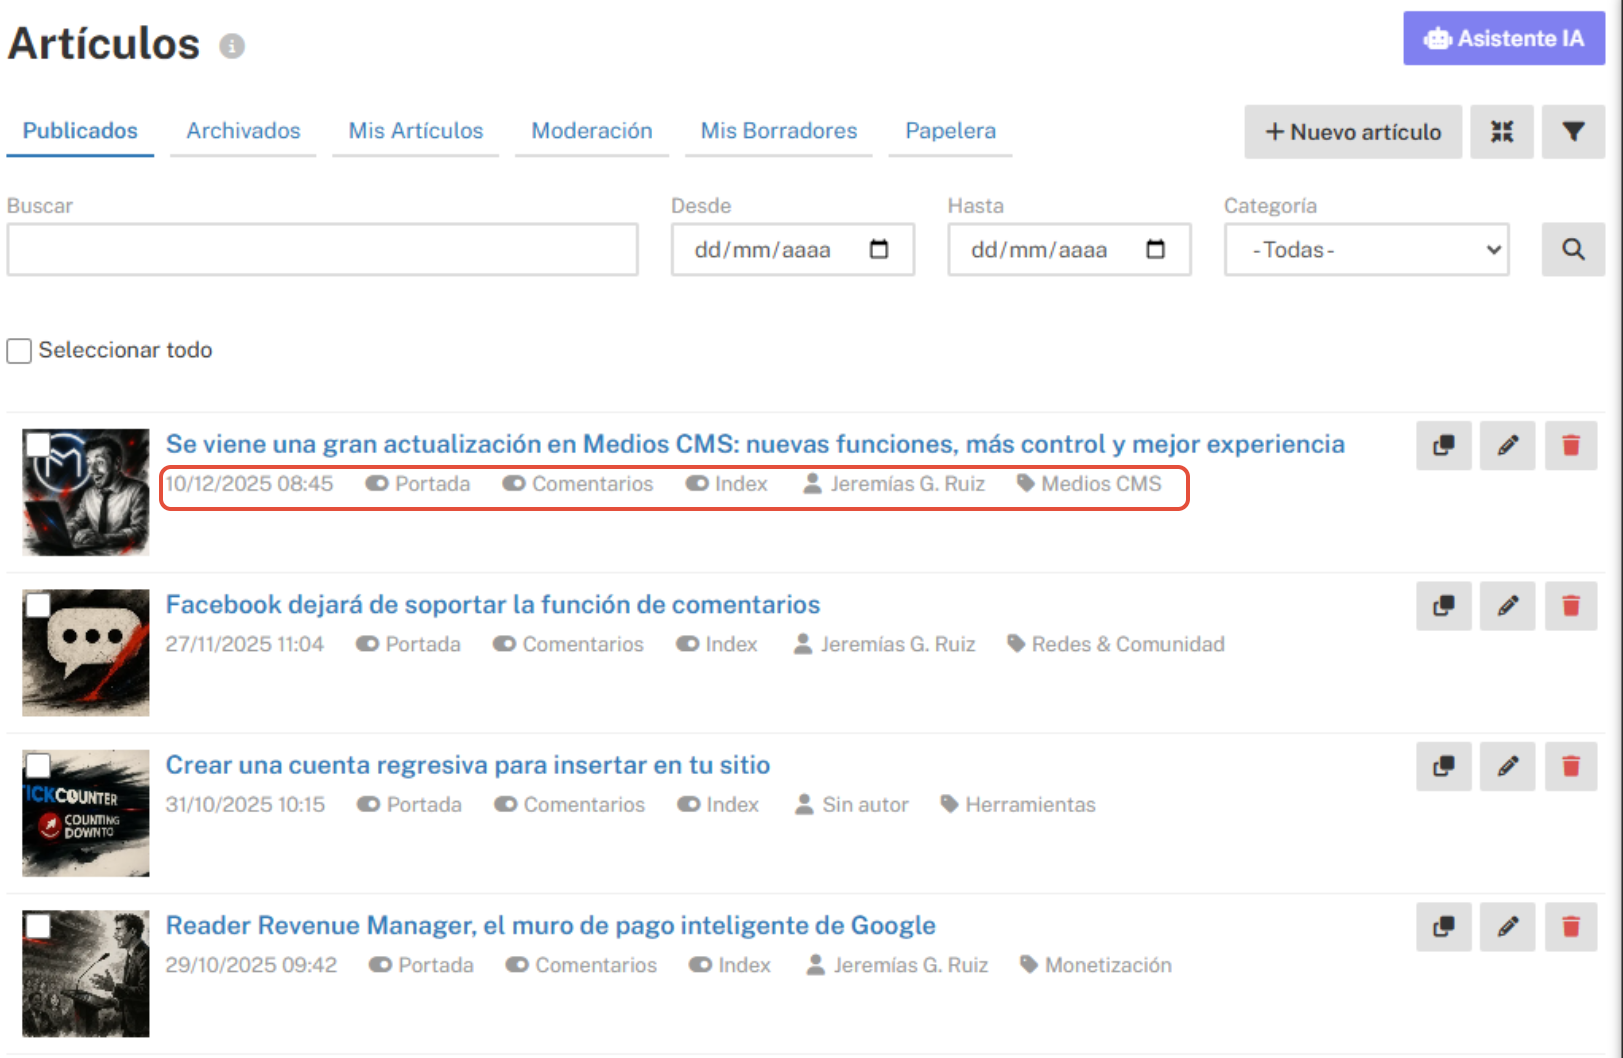Click the Hasta date input field

[1069, 249]
